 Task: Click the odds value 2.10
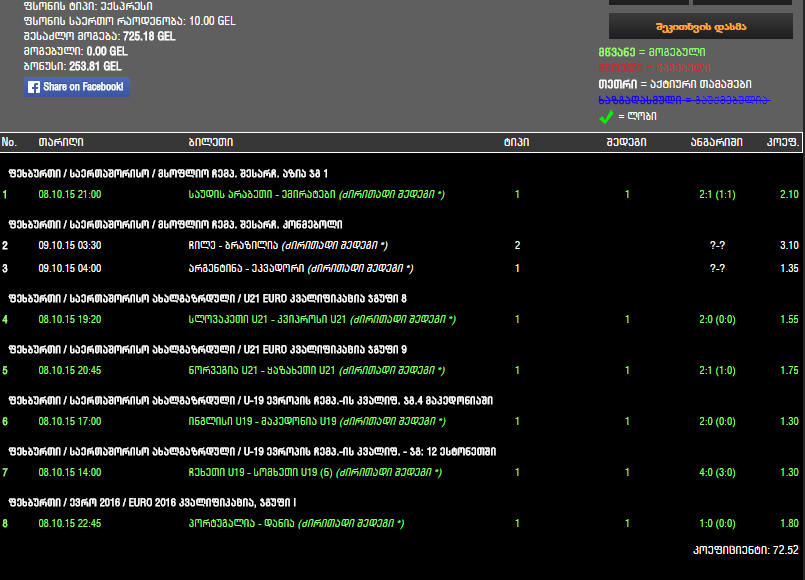click(789, 195)
